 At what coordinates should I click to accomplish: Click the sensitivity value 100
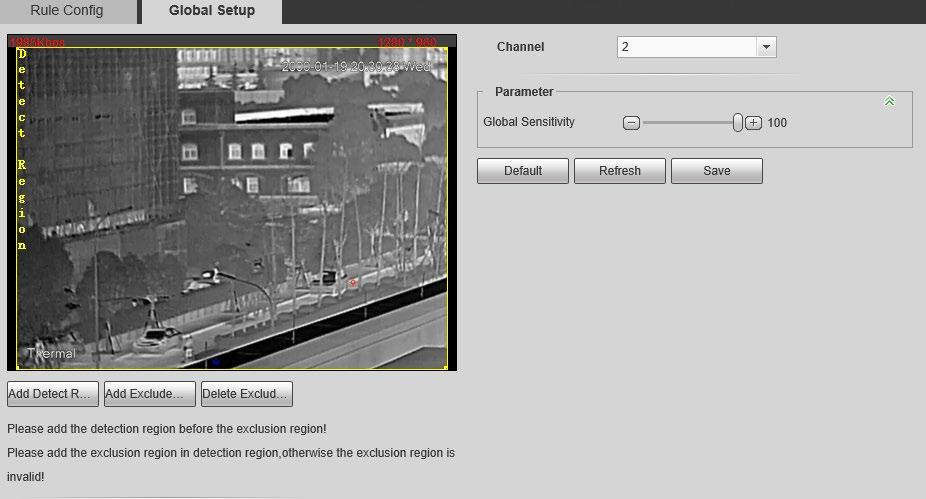[x=777, y=123]
